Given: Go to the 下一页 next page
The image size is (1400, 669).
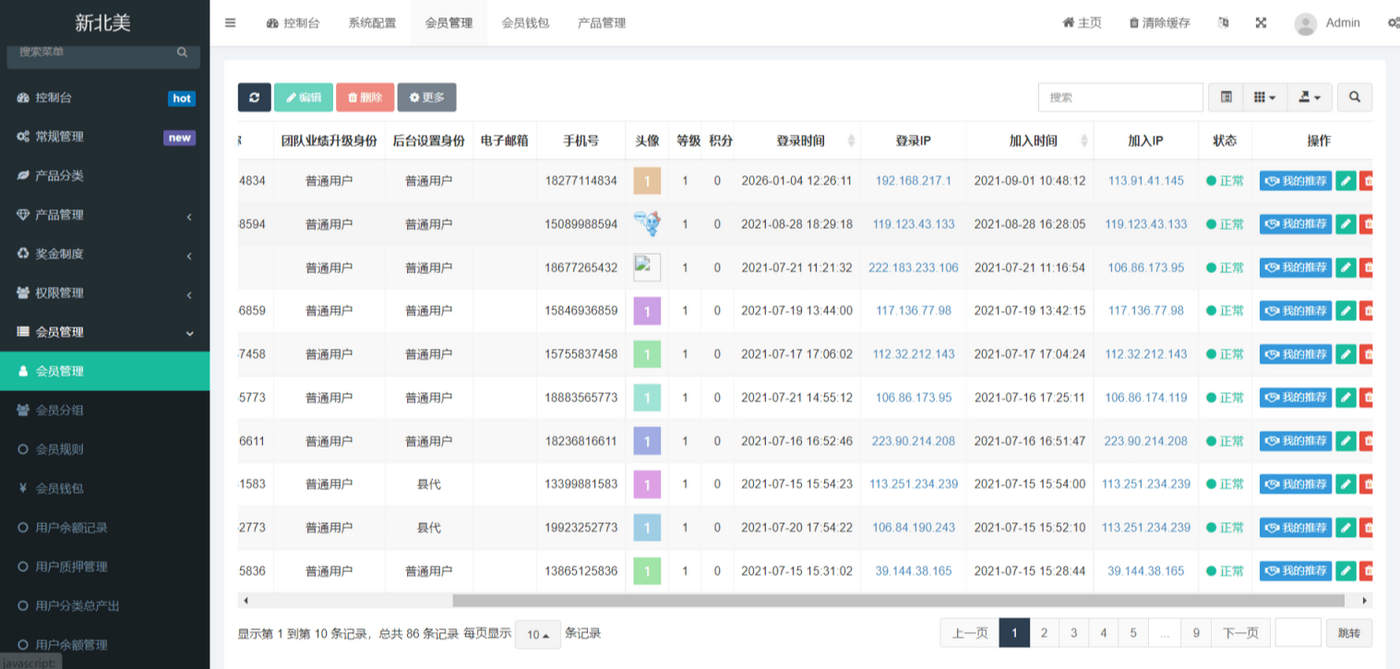Looking at the screenshot, I should coord(1241,633).
